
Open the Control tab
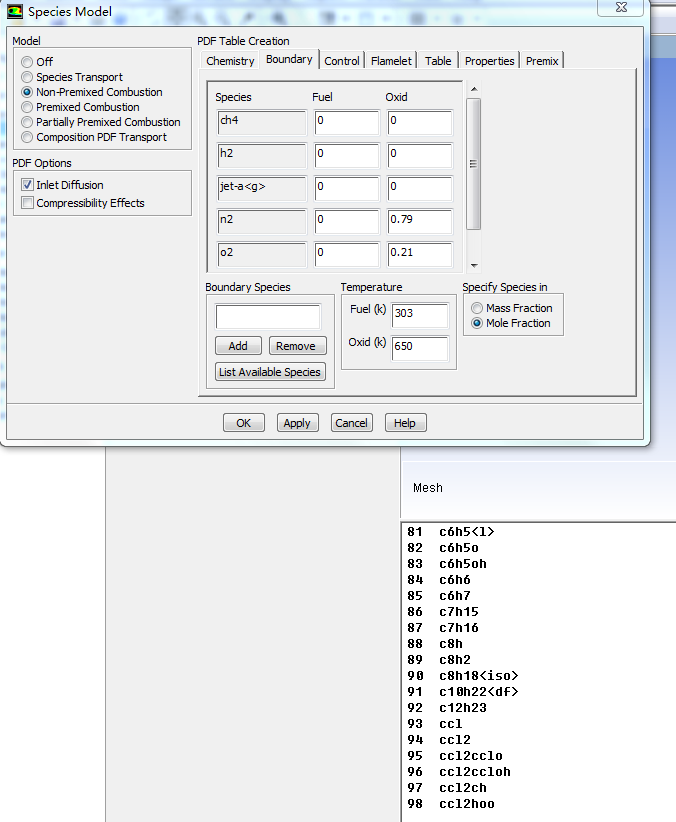(341, 61)
